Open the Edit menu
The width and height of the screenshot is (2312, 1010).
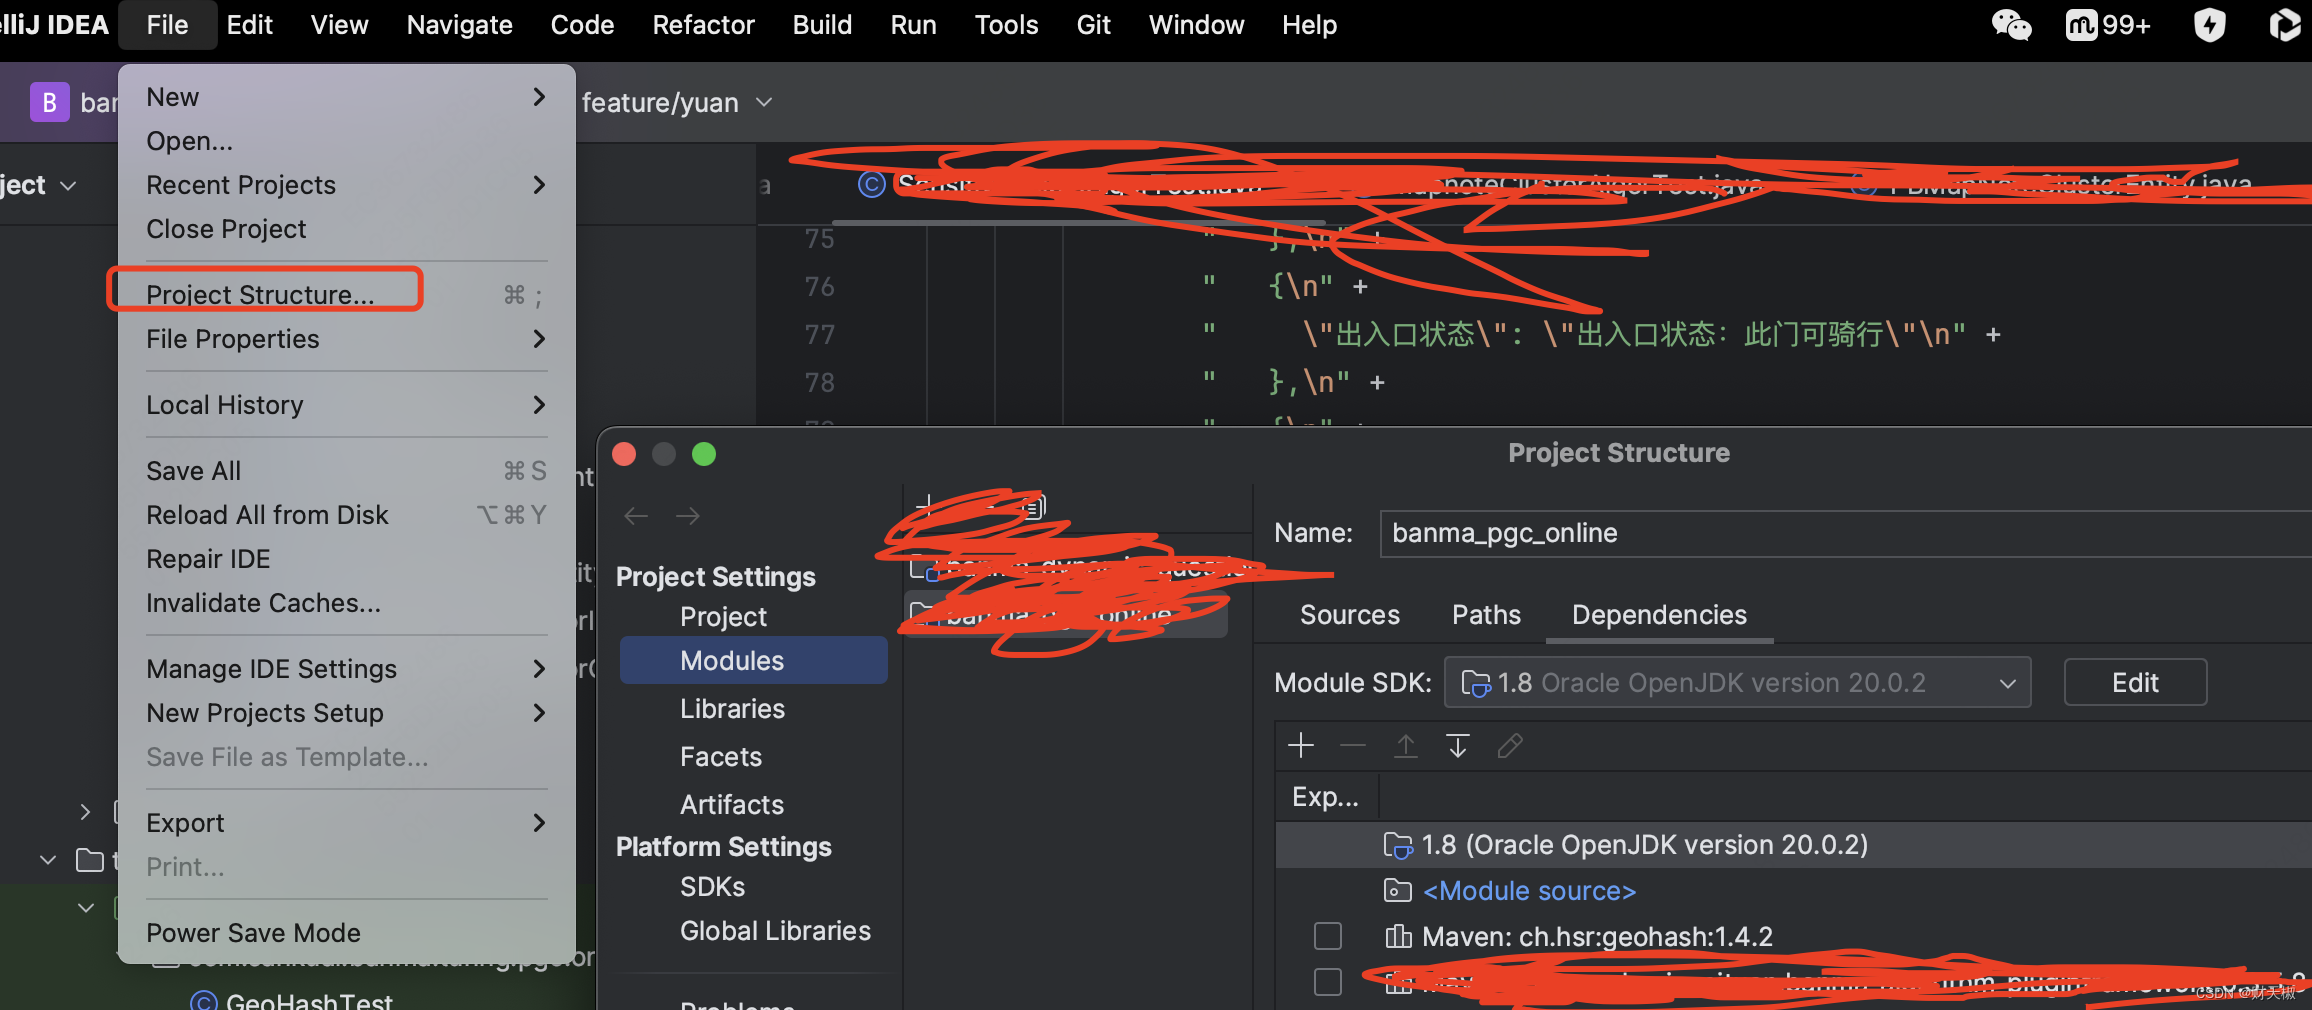249,25
